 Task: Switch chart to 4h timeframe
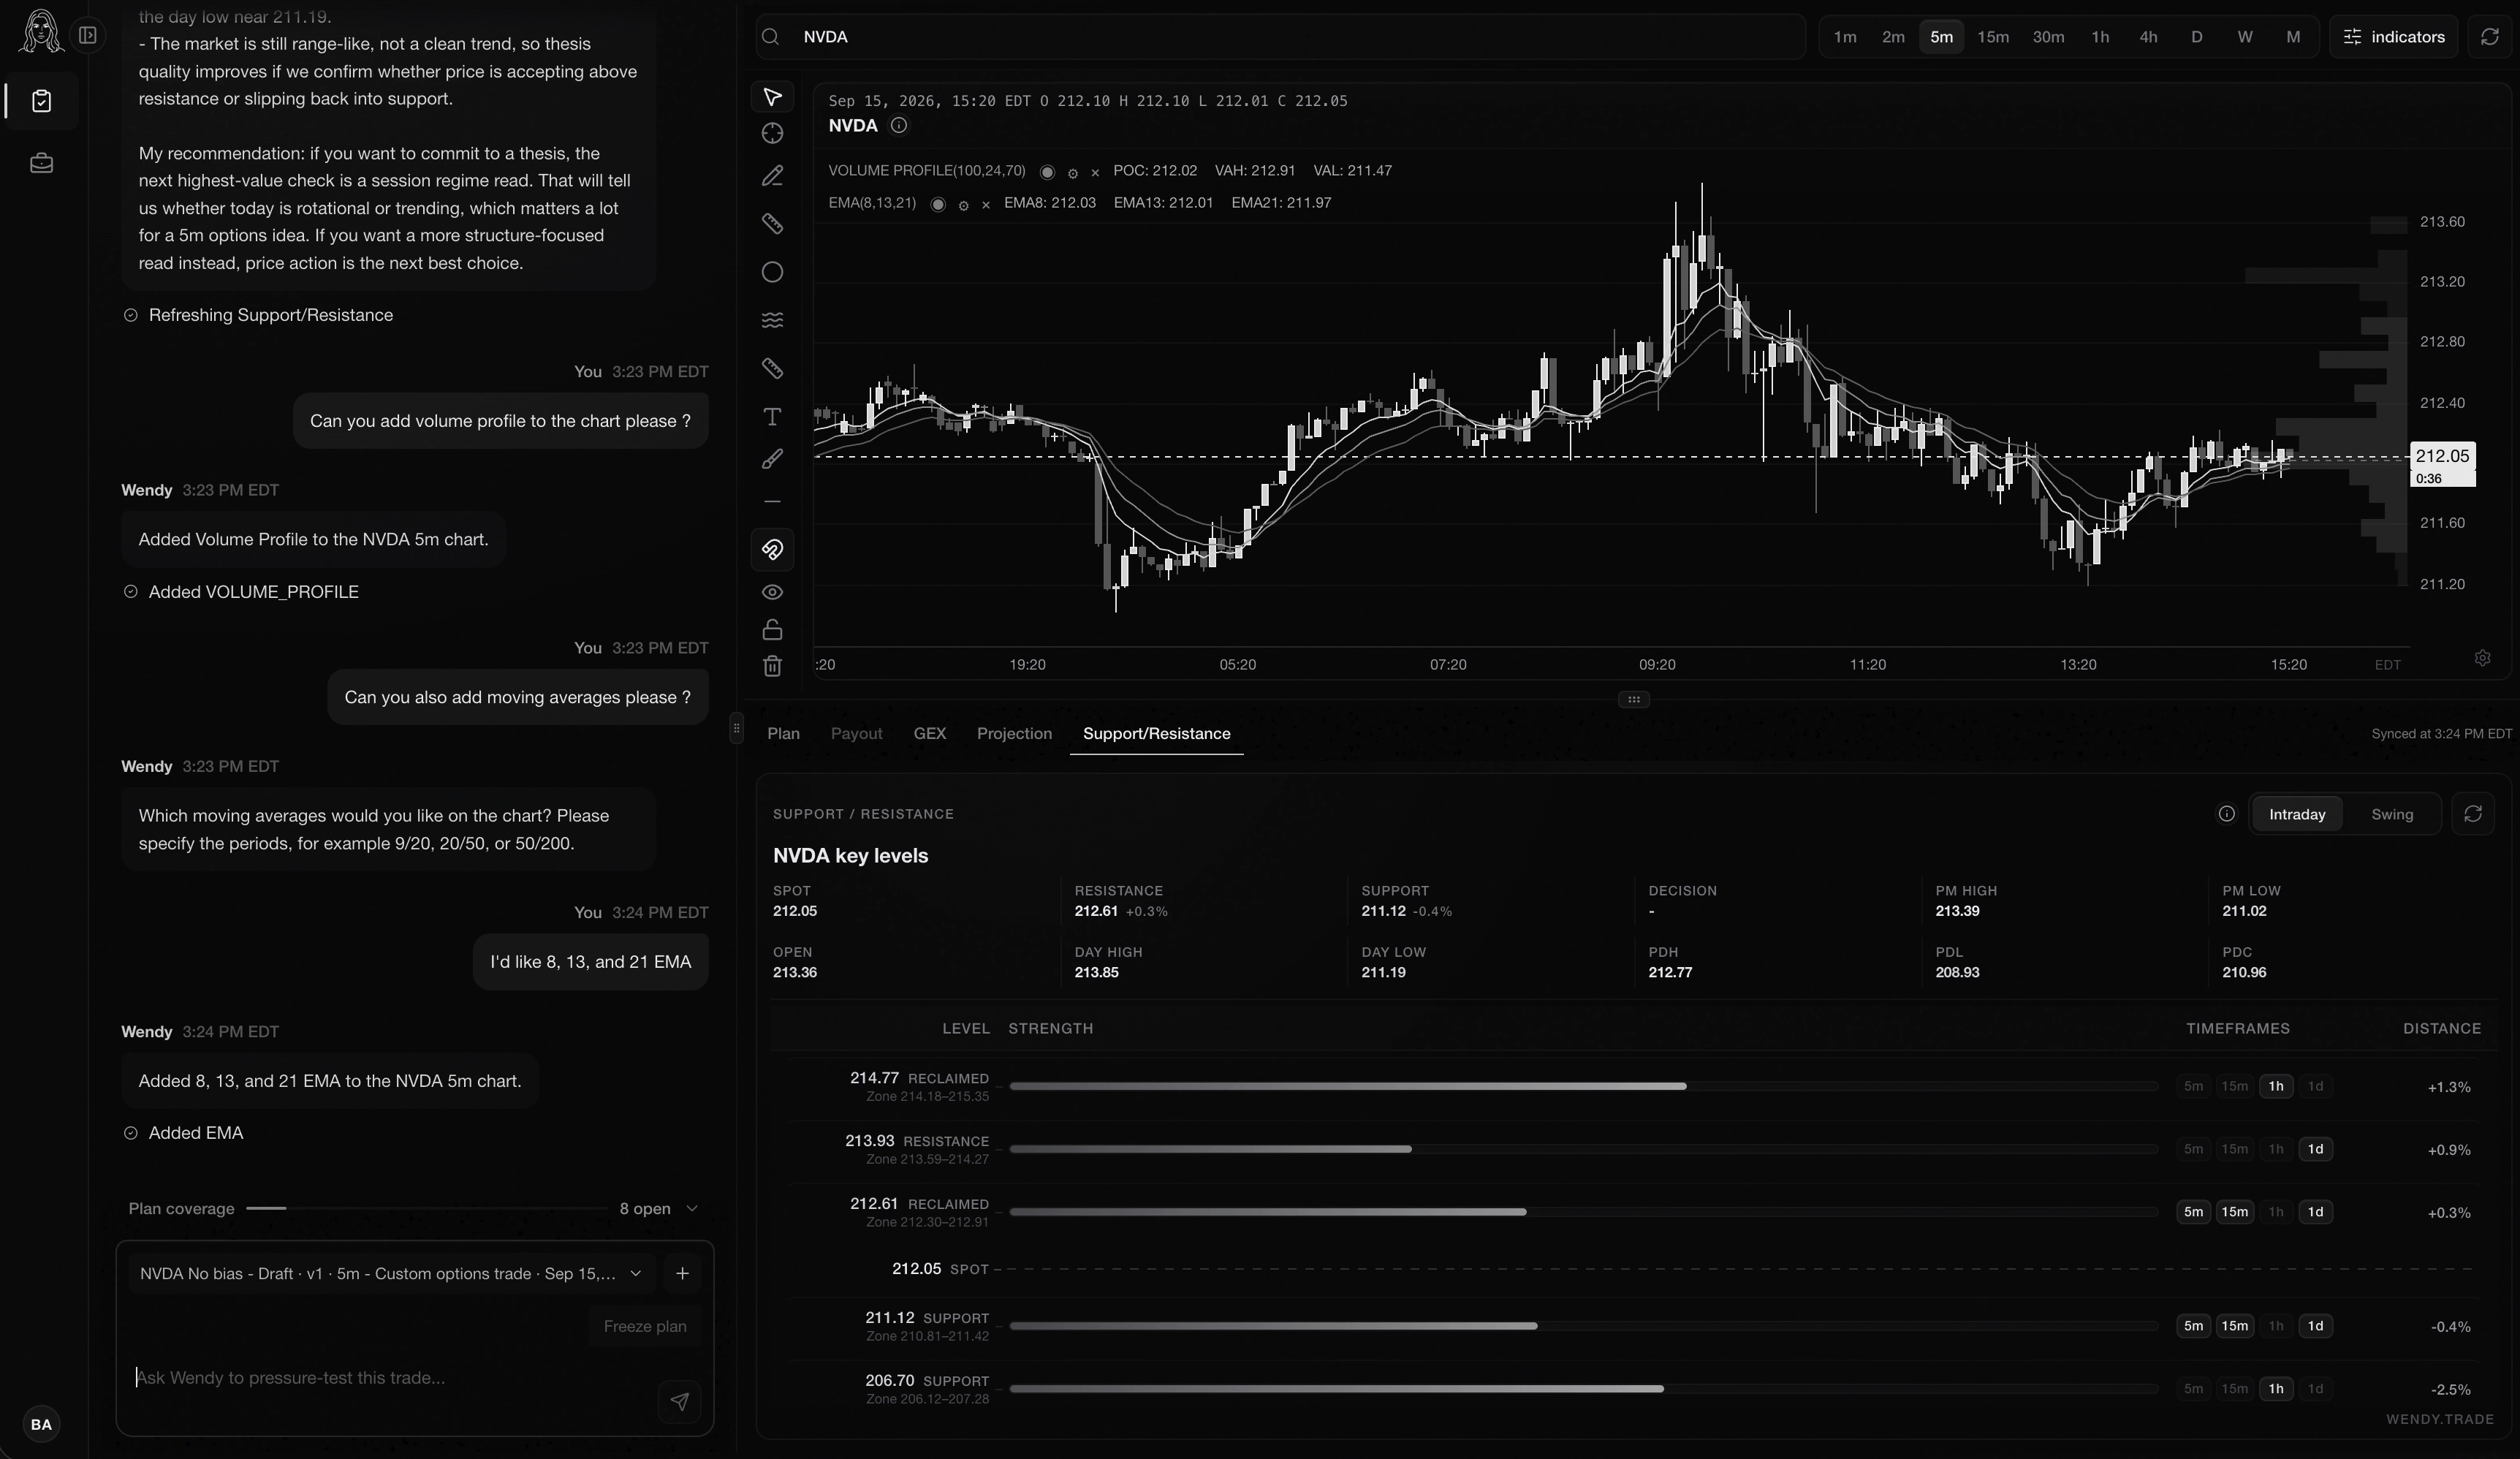2148,37
